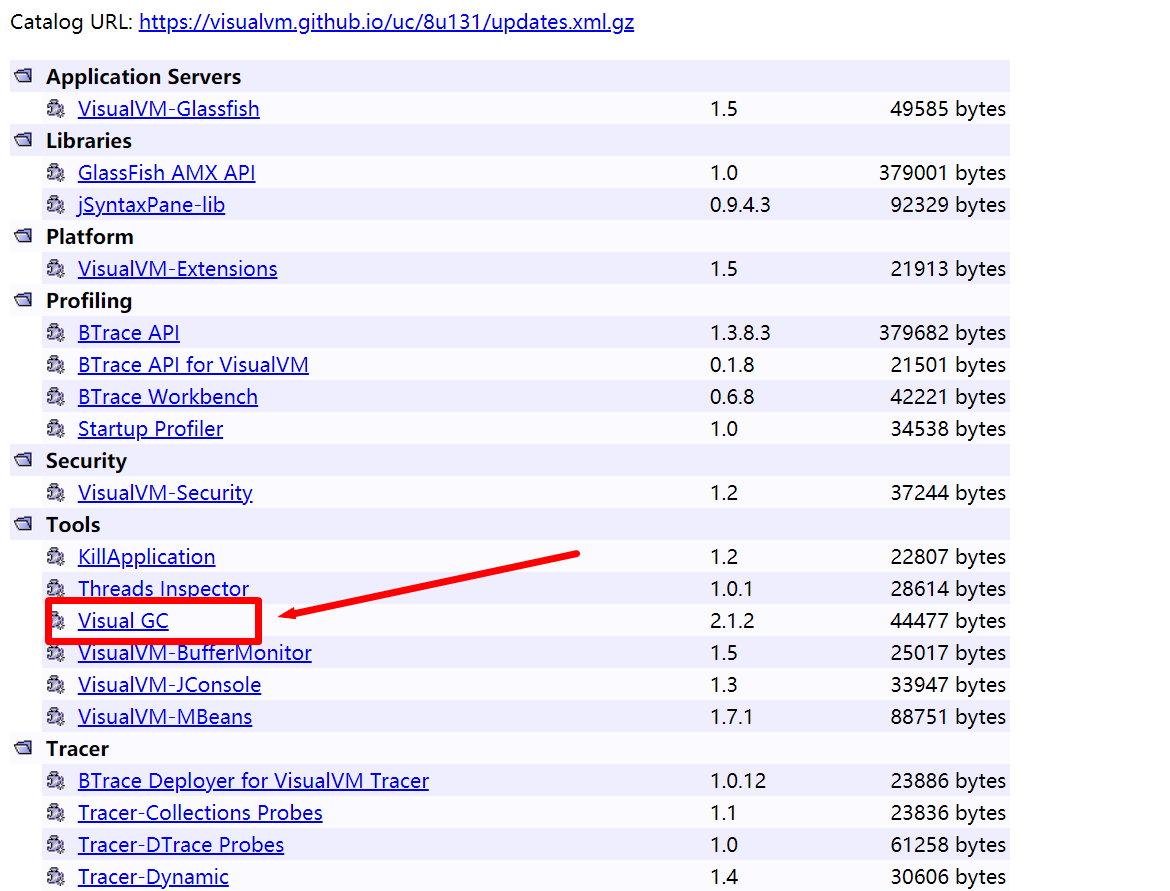Click the size value 22807 bytes
Viewport: 1170px width, 891px height.
click(948, 557)
